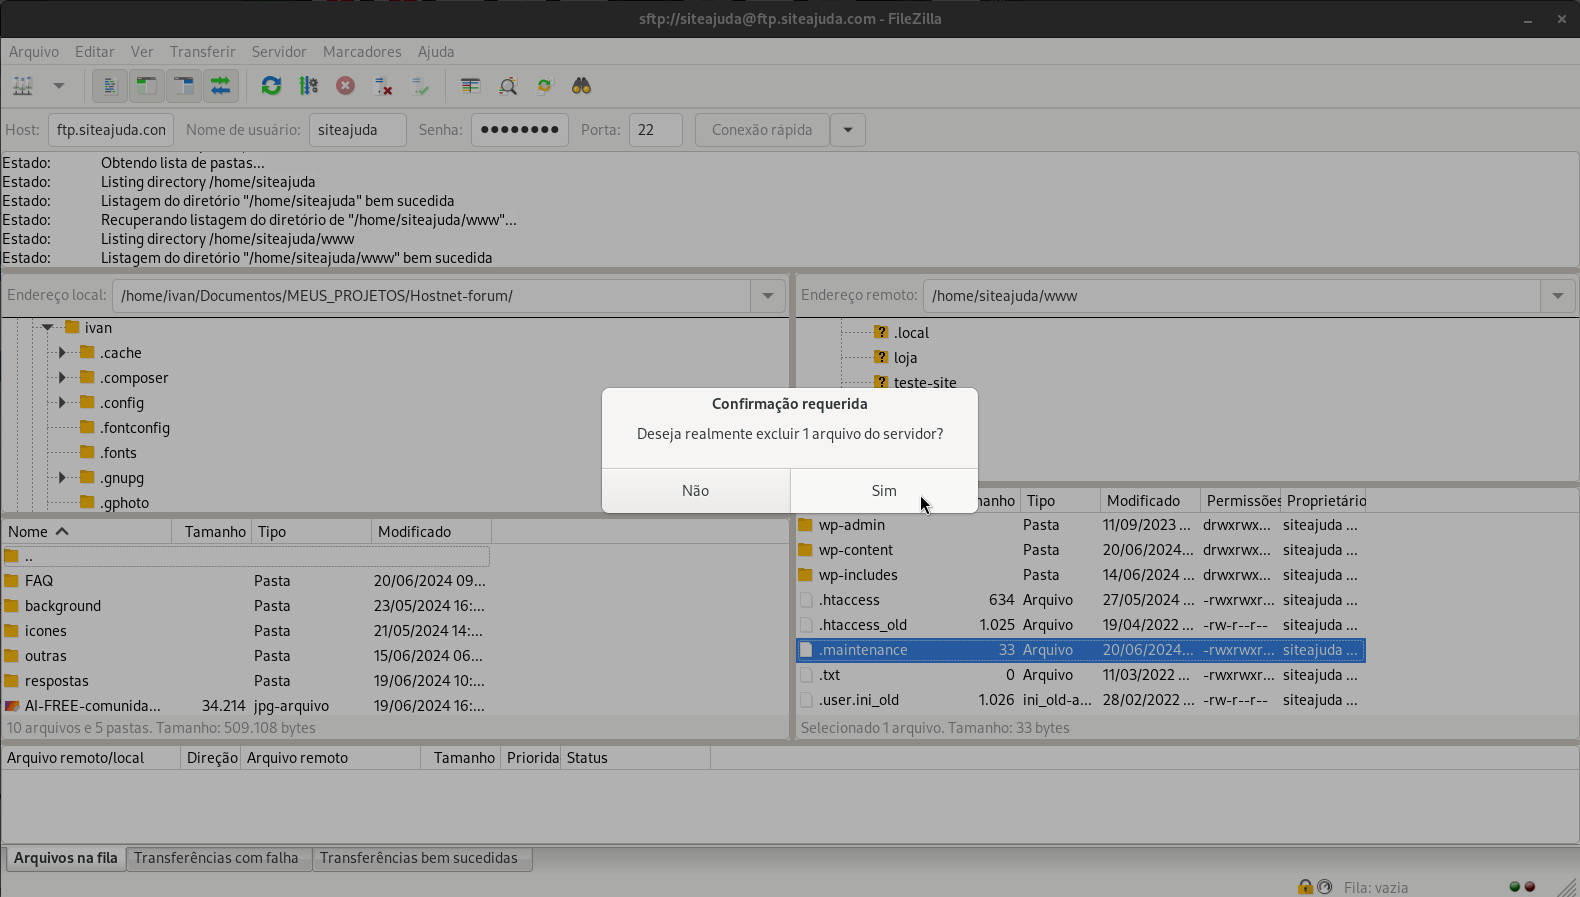1580x897 pixels.
Task: Select the icones local folder icon
Action: (12, 631)
